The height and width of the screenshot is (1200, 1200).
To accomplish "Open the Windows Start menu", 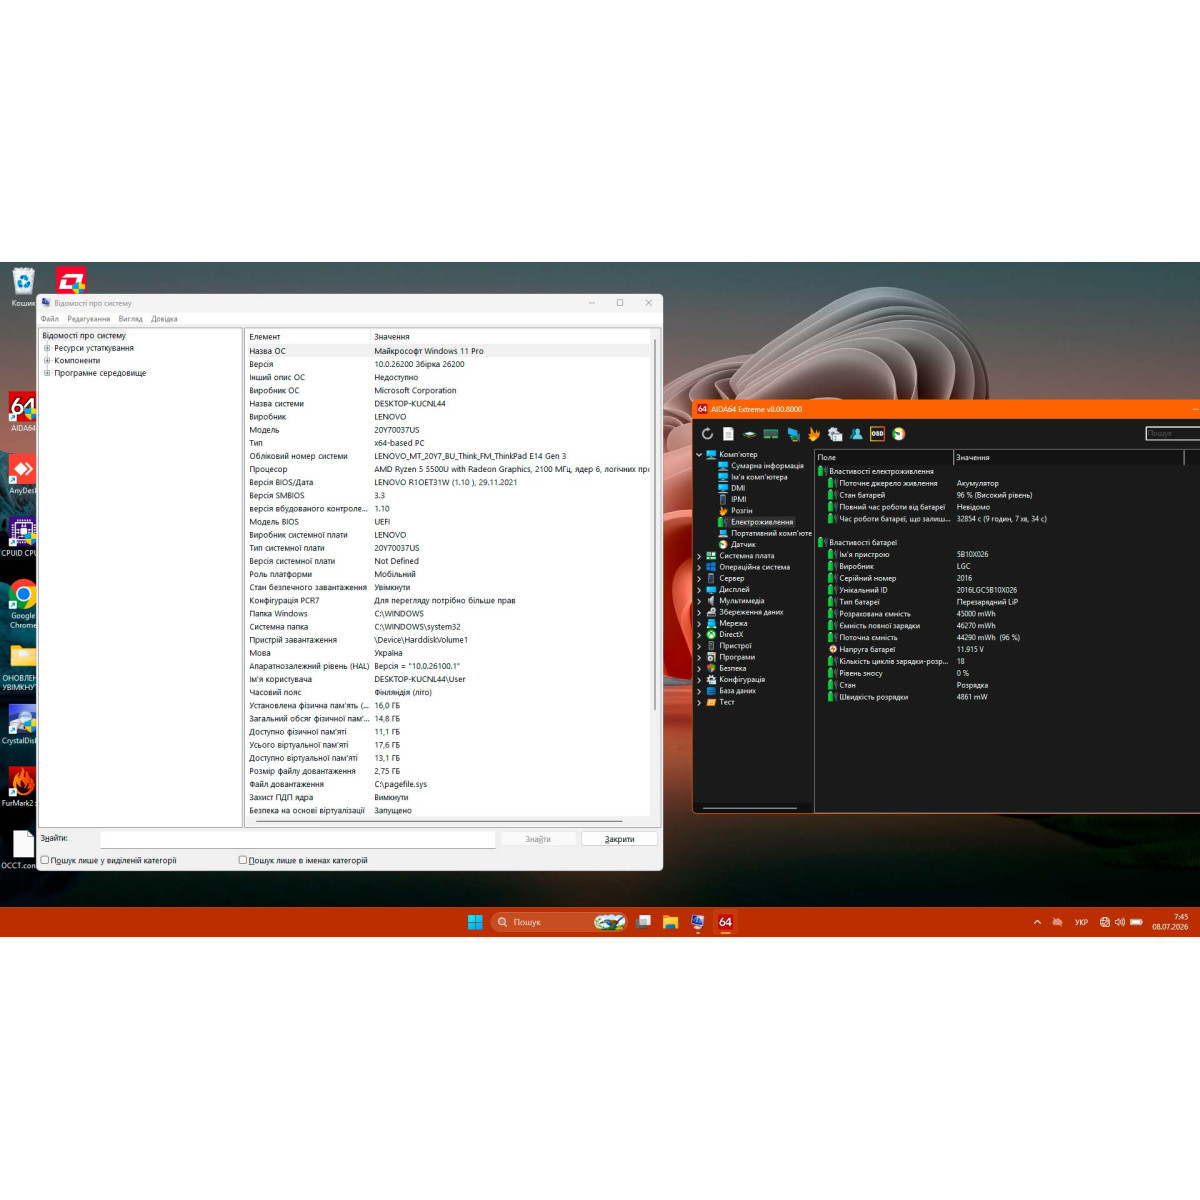I will tap(475, 922).
